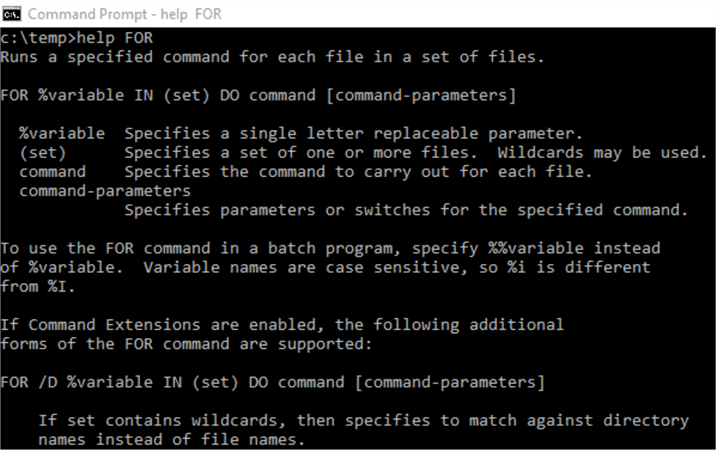Click 'Specifies parameters or switches' line
The height and width of the screenshot is (450, 716).
(x=406, y=210)
